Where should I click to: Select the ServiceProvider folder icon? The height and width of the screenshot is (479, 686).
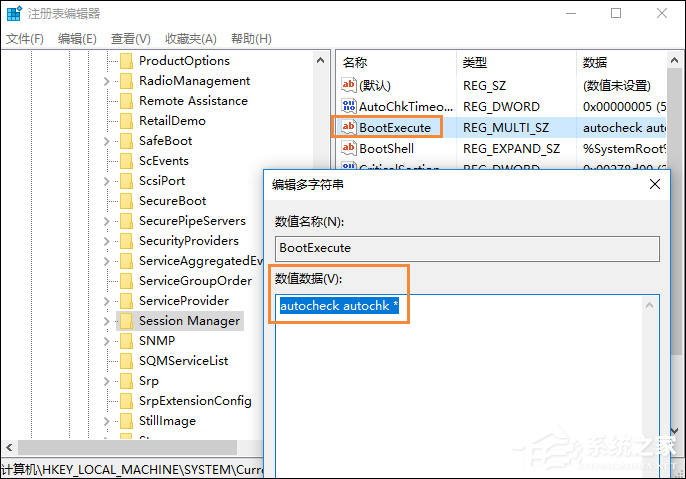tap(126, 301)
